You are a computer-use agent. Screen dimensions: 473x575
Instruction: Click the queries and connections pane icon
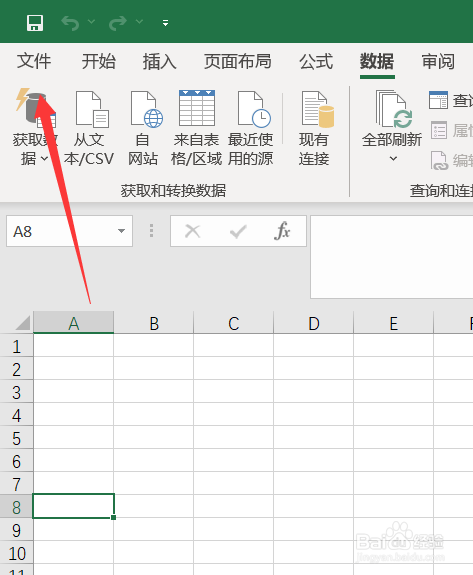439,100
